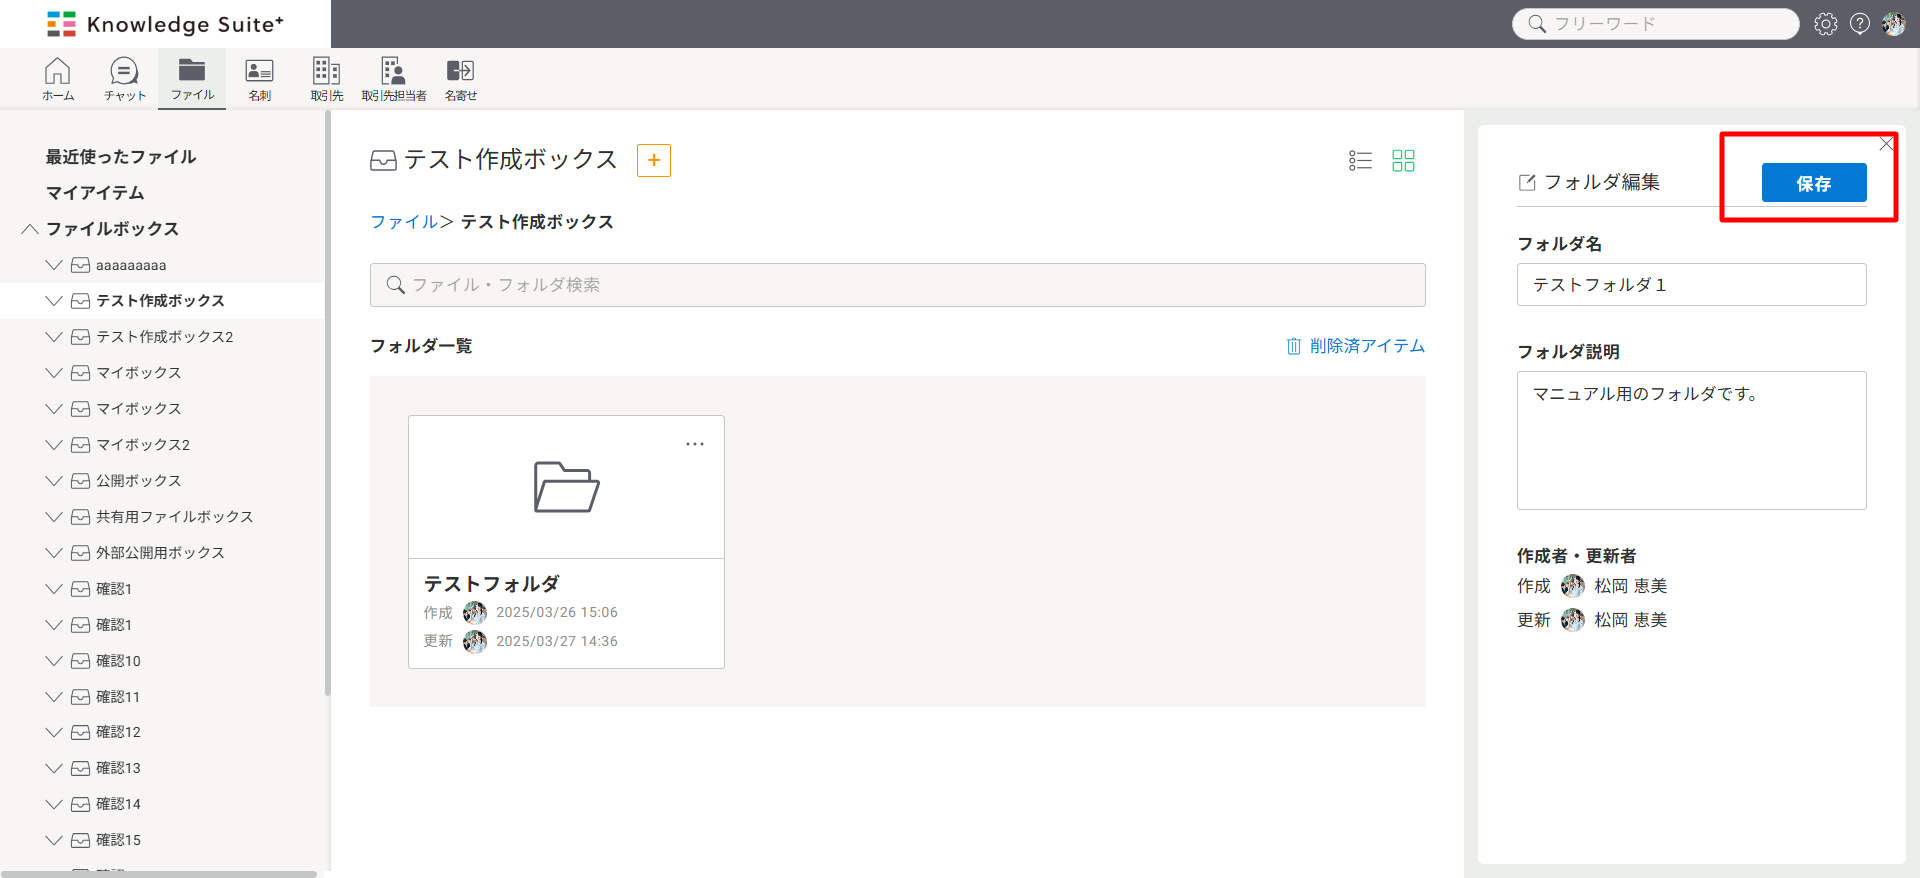Expand the 確認12 chevron
The image size is (1920, 878).
tap(54, 732)
